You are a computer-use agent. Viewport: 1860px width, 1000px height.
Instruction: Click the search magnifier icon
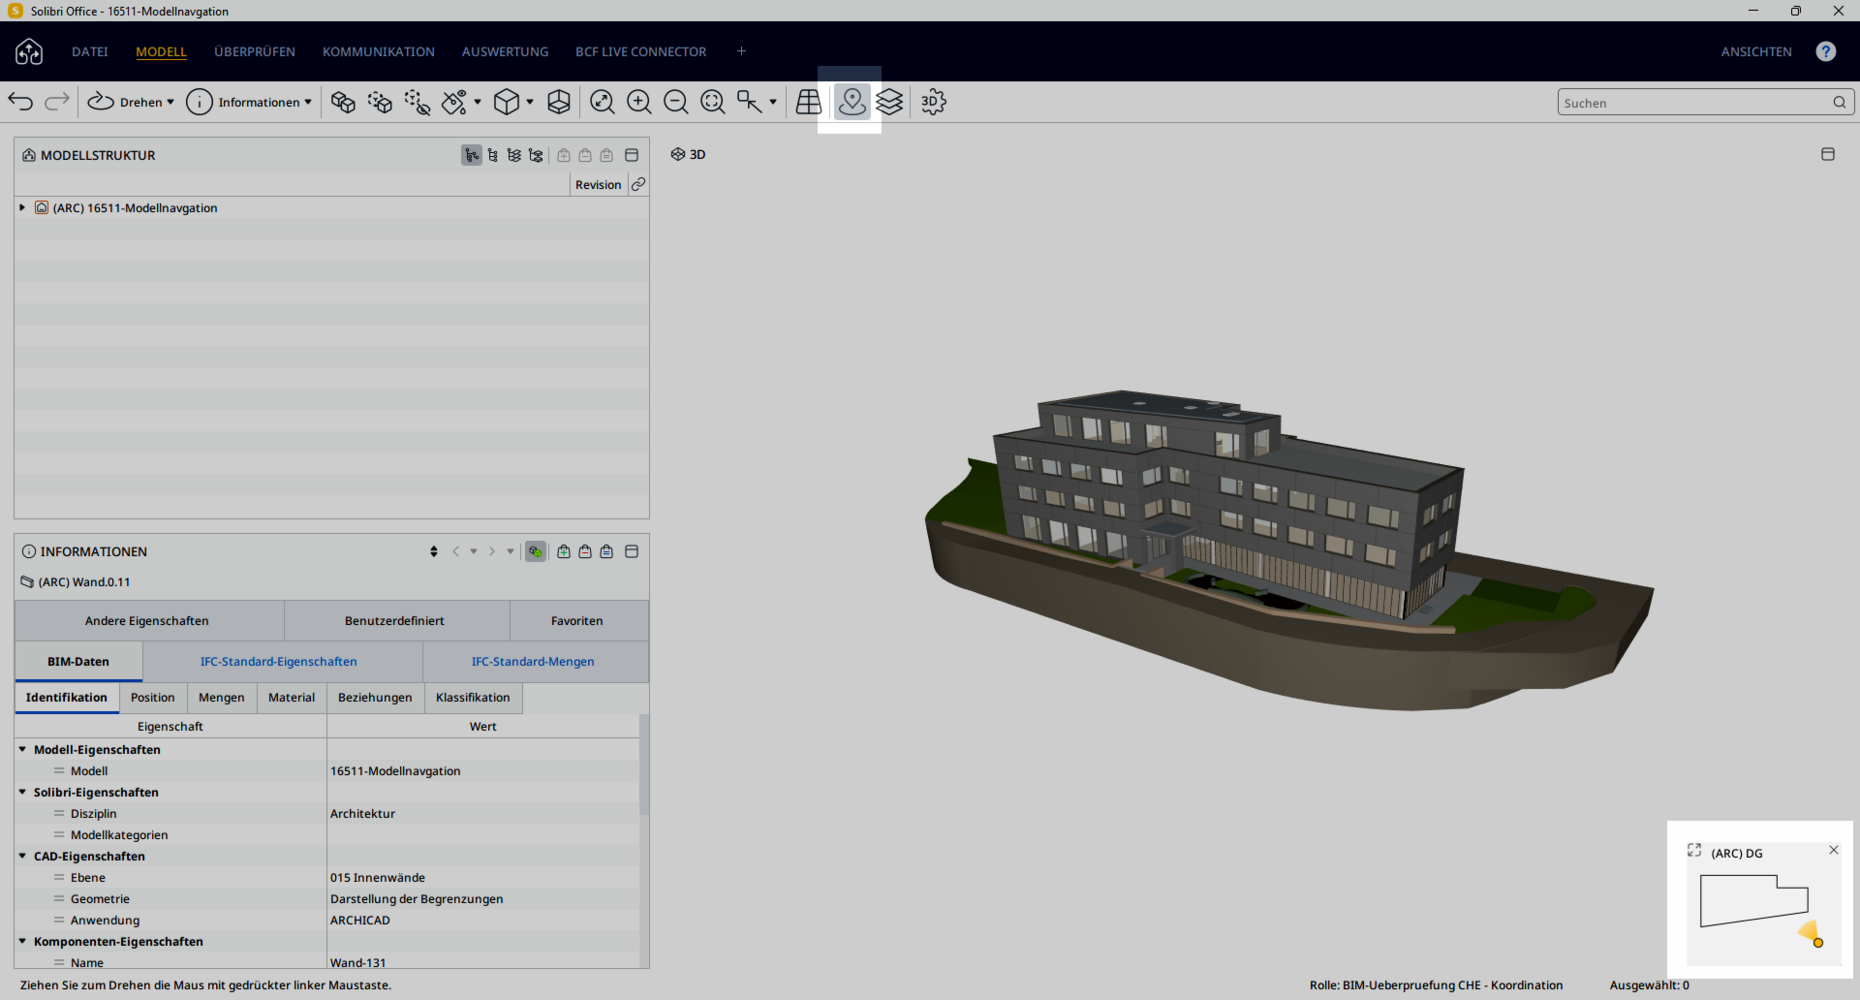(1840, 102)
